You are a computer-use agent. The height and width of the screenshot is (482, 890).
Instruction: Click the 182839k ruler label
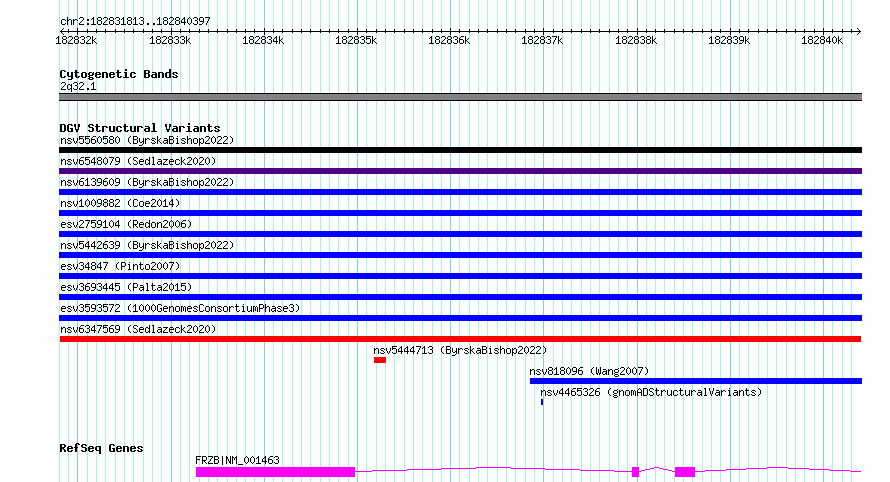pyautogui.click(x=729, y=40)
